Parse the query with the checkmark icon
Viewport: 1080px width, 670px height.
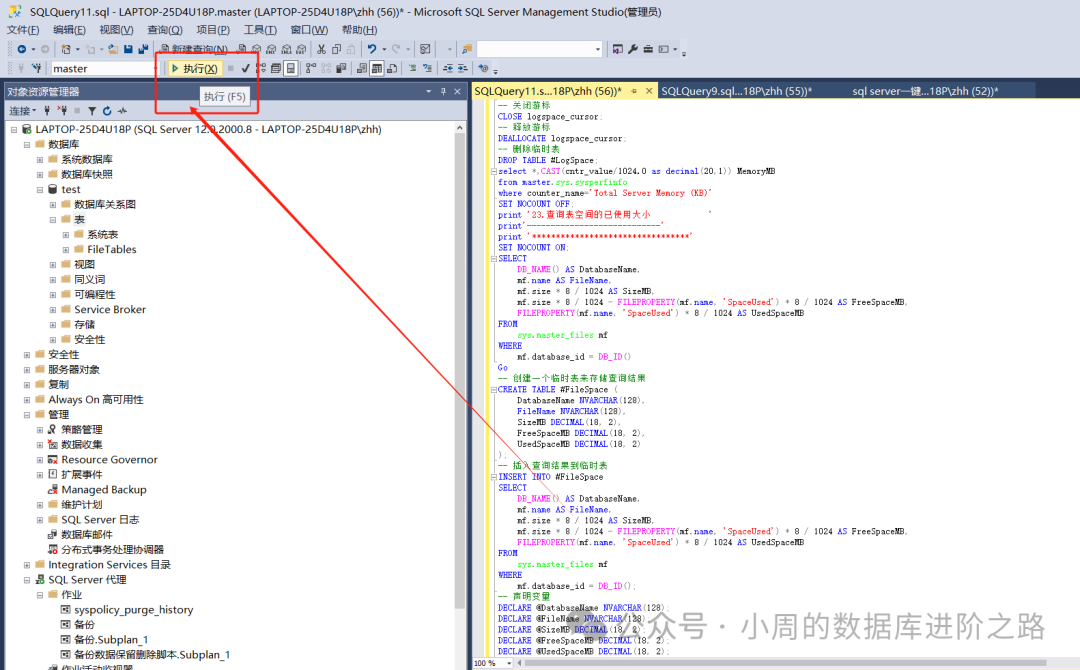(x=245, y=68)
